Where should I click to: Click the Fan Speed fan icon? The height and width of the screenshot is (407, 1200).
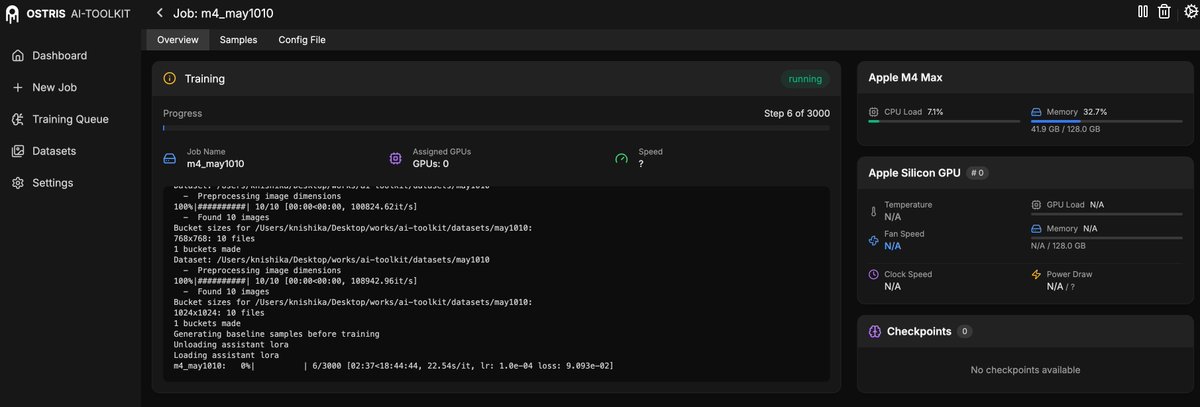874,240
